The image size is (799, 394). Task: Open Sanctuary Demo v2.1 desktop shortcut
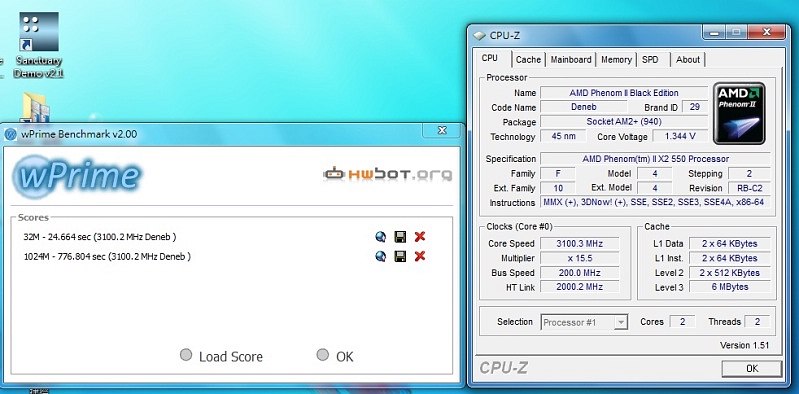point(39,45)
